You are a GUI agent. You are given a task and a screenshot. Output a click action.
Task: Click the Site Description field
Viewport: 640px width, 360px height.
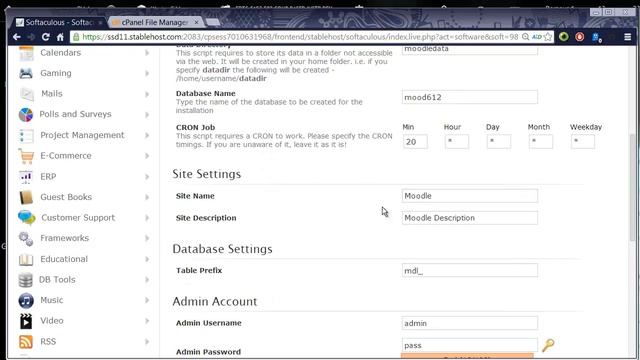pyautogui.click(x=469, y=218)
